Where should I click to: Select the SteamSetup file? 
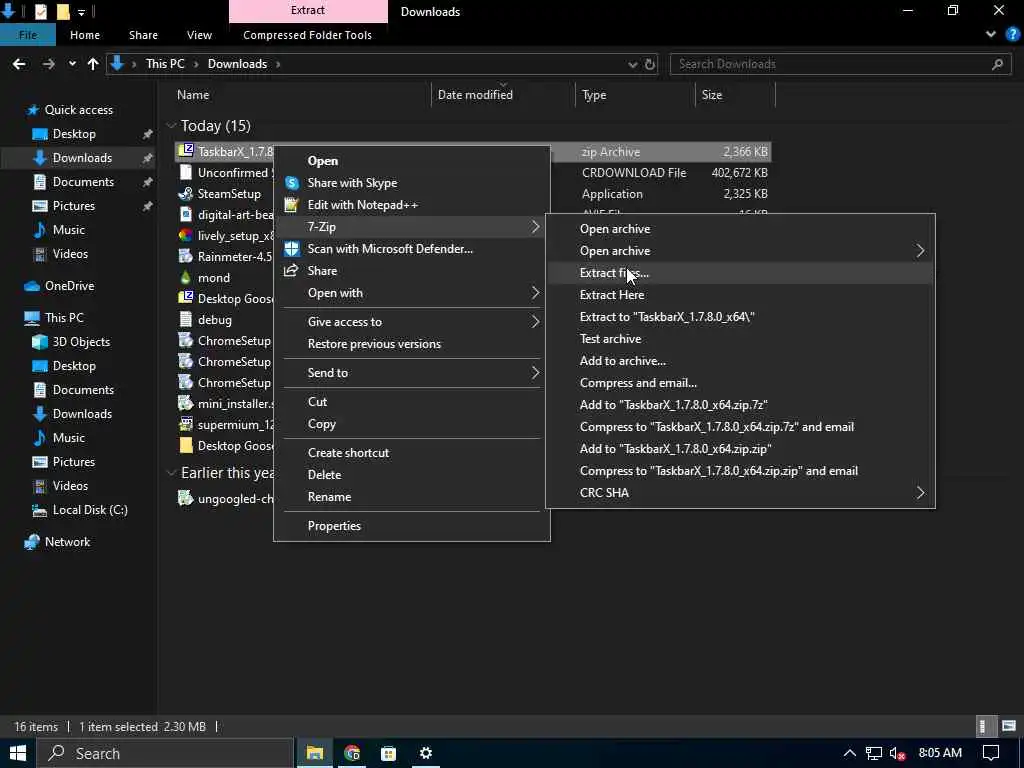(229, 195)
